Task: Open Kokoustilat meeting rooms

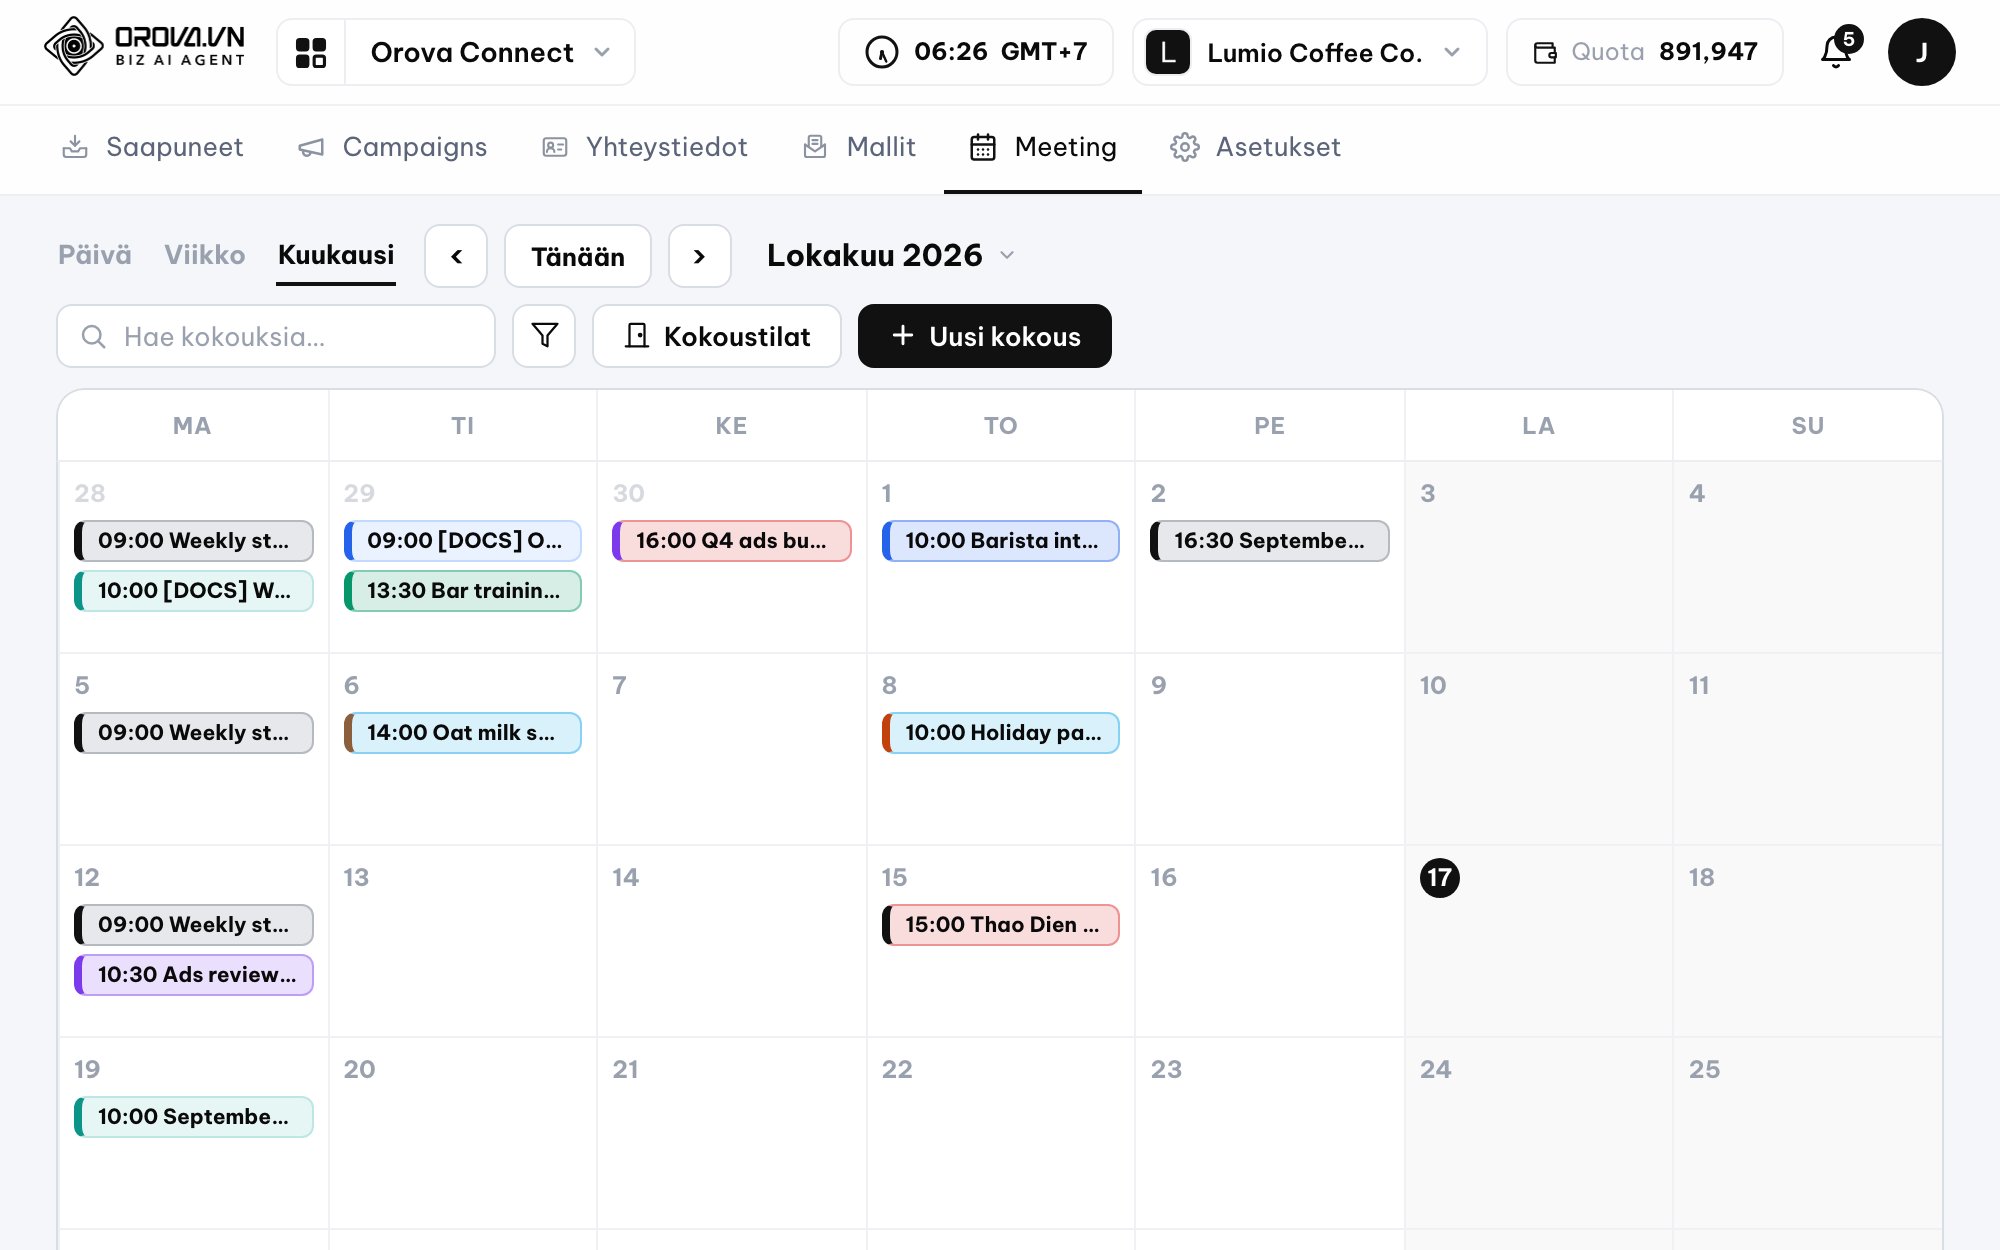Action: (717, 336)
